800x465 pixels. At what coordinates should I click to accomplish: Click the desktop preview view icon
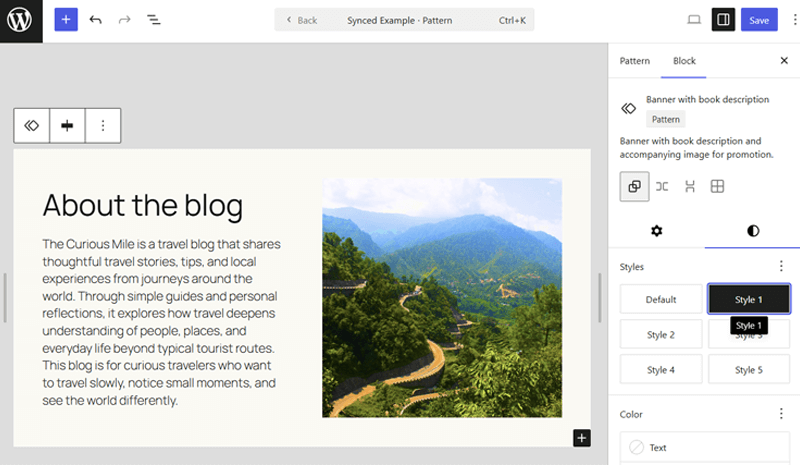694,20
